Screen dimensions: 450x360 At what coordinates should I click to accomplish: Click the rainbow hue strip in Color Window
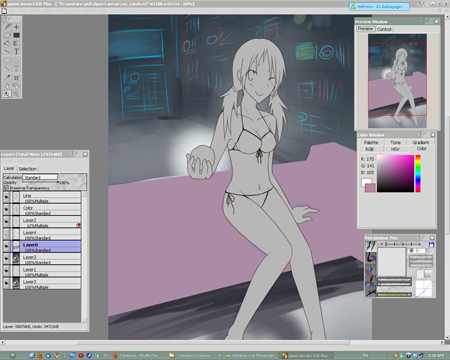(418, 174)
